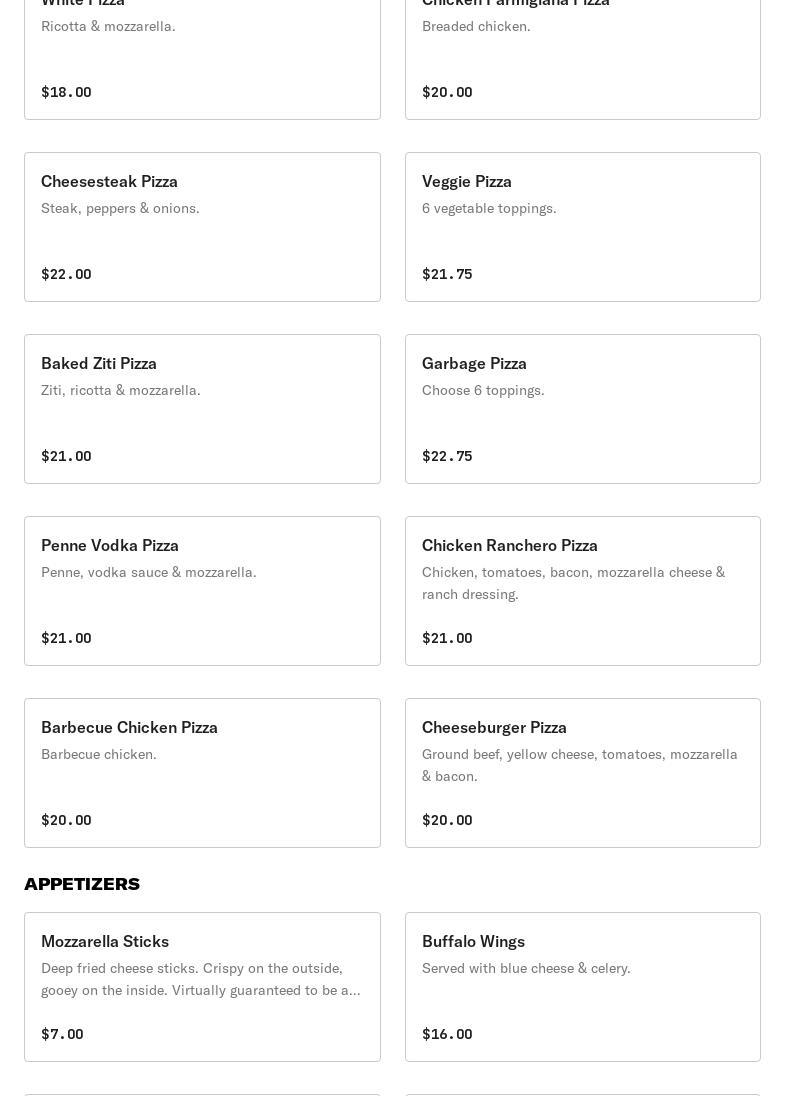Select the Veggie Pizza card
Screen dimensions: 785x1096
pos(582,227)
